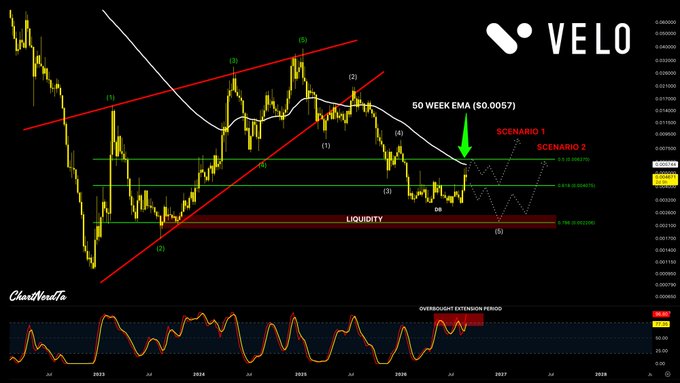Click the white (1) wave label
The height and width of the screenshot is (383, 680).
click(326, 146)
